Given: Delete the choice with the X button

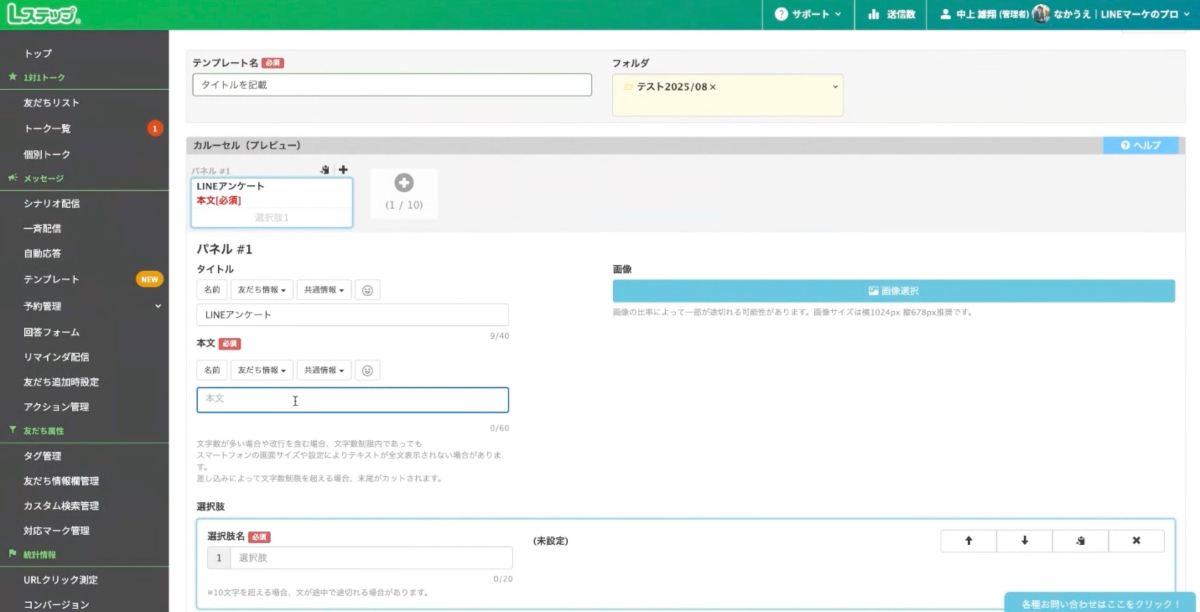Looking at the screenshot, I should (x=1136, y=541).
